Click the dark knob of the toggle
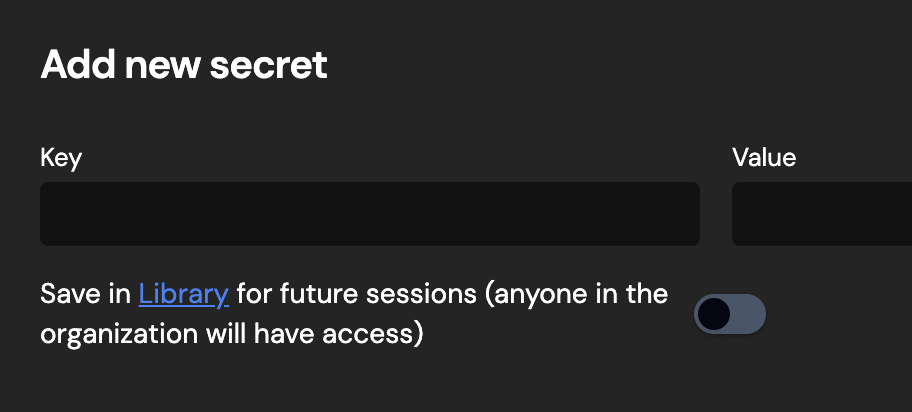The height and width of the screenshot is (412, 912). [714, 314]
